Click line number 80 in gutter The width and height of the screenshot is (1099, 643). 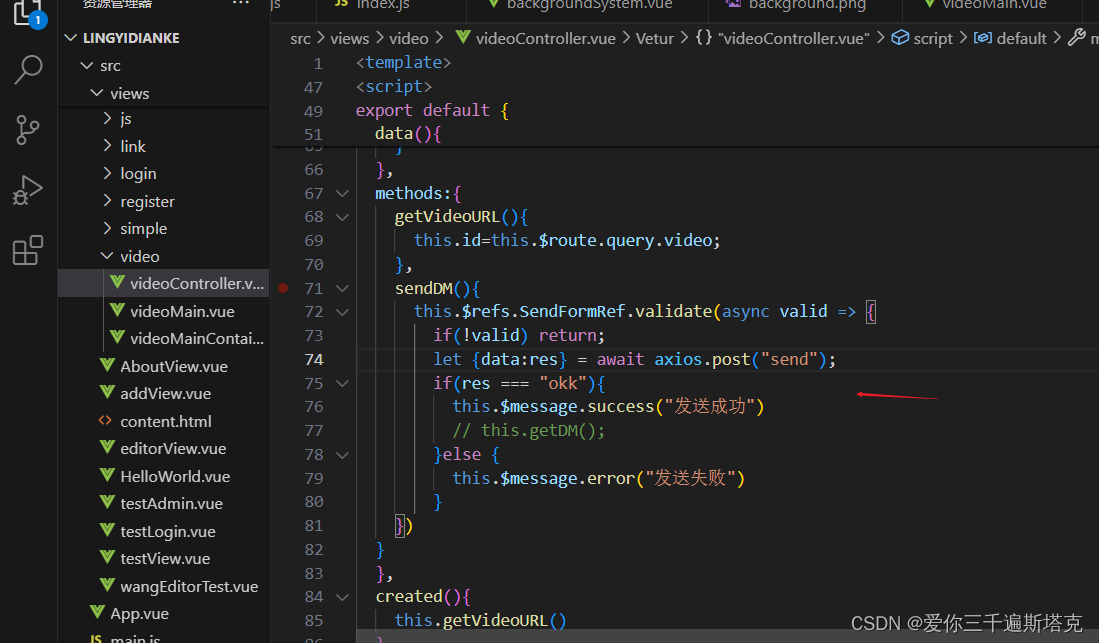tap(314, 502)
